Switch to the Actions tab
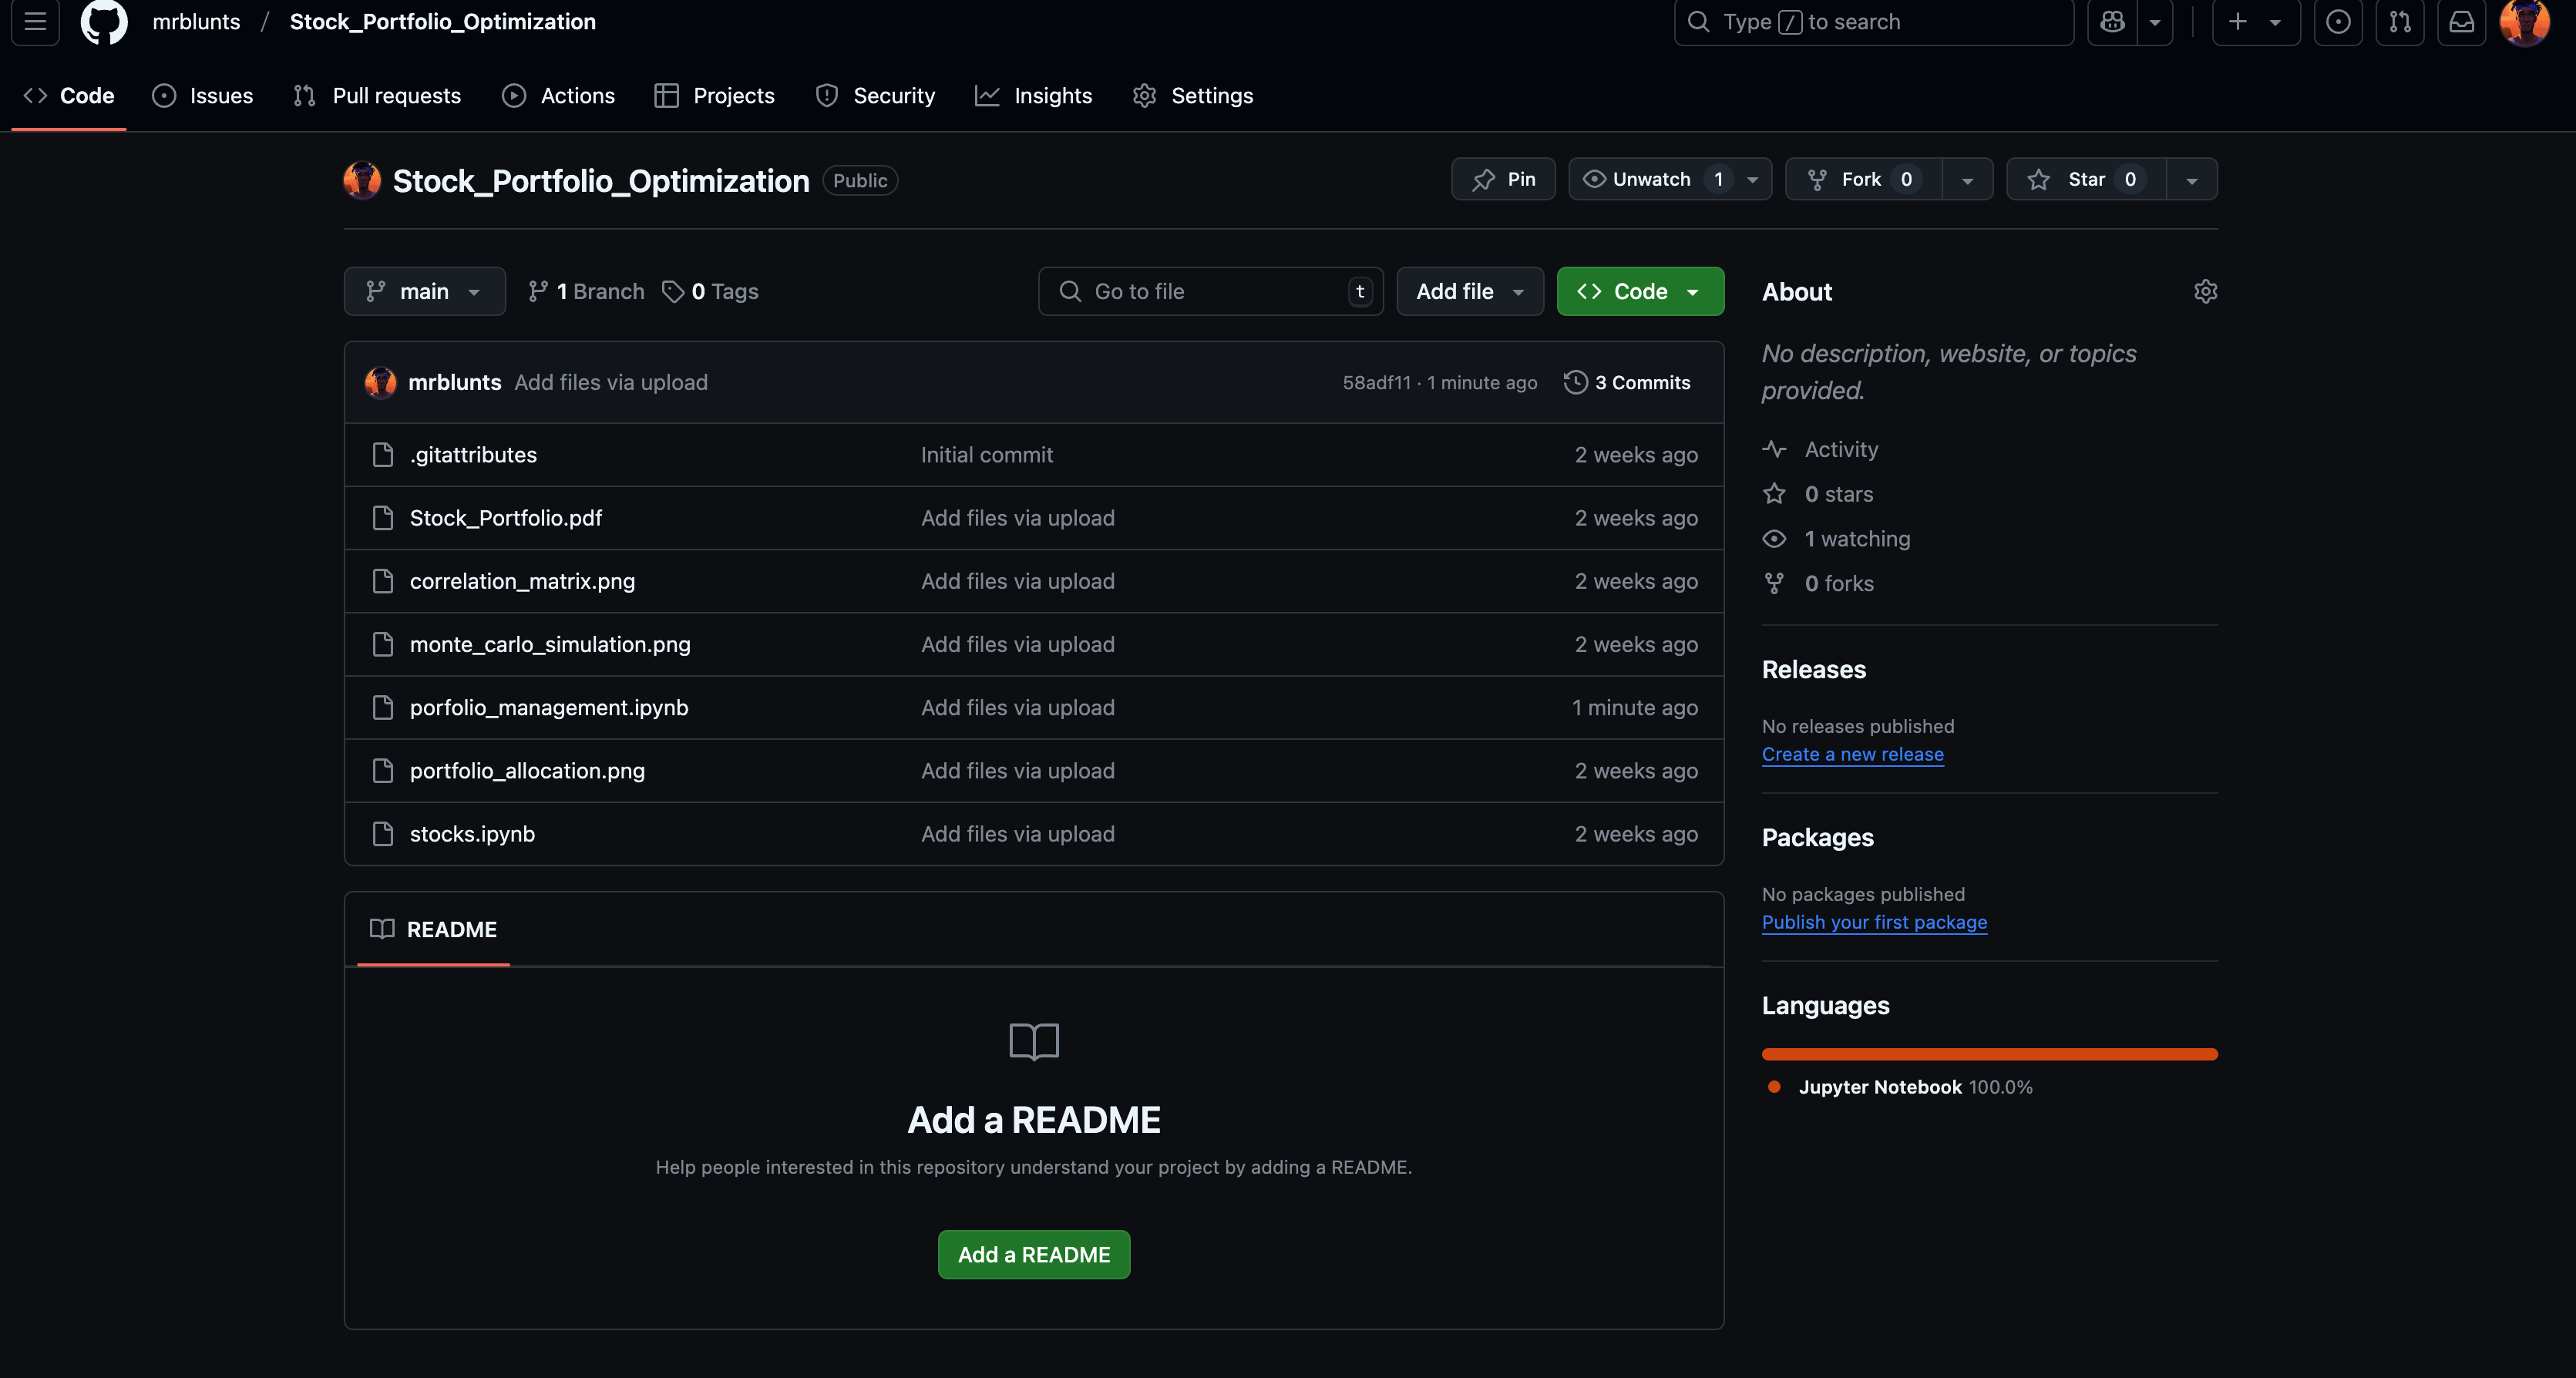 click(x=559, y=96)
